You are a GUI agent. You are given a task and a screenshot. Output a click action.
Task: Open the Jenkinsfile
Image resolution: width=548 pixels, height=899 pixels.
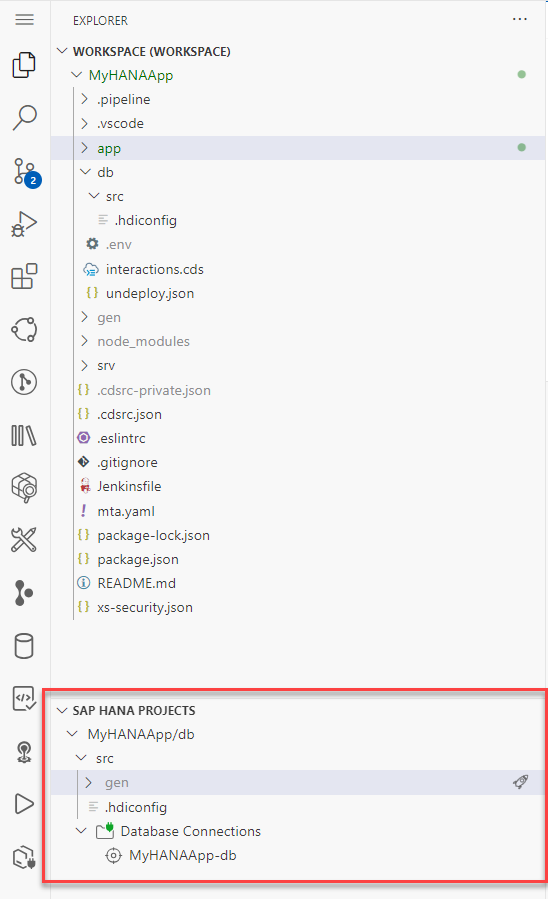[130, 486]
